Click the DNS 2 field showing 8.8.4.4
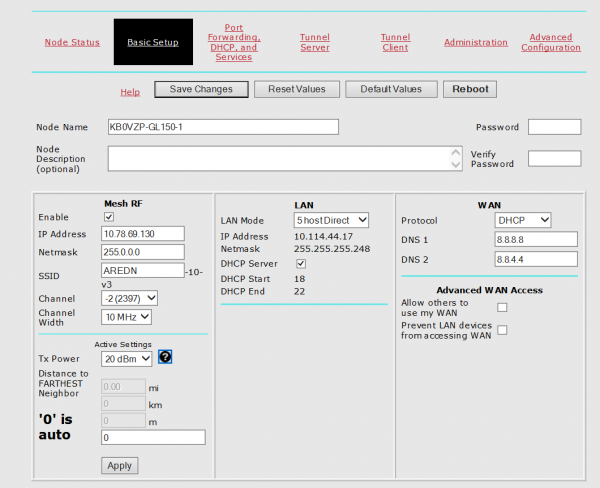 click(x=536, y=259)
